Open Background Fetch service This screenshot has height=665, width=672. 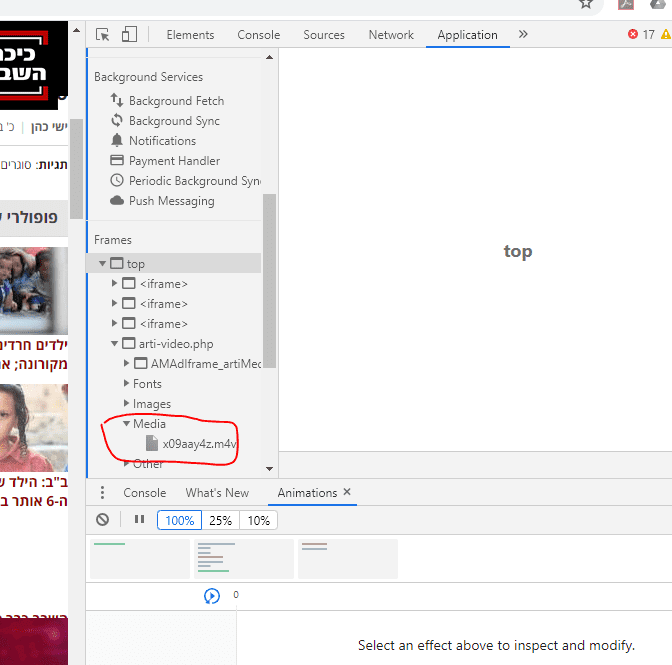coord(177,101)
